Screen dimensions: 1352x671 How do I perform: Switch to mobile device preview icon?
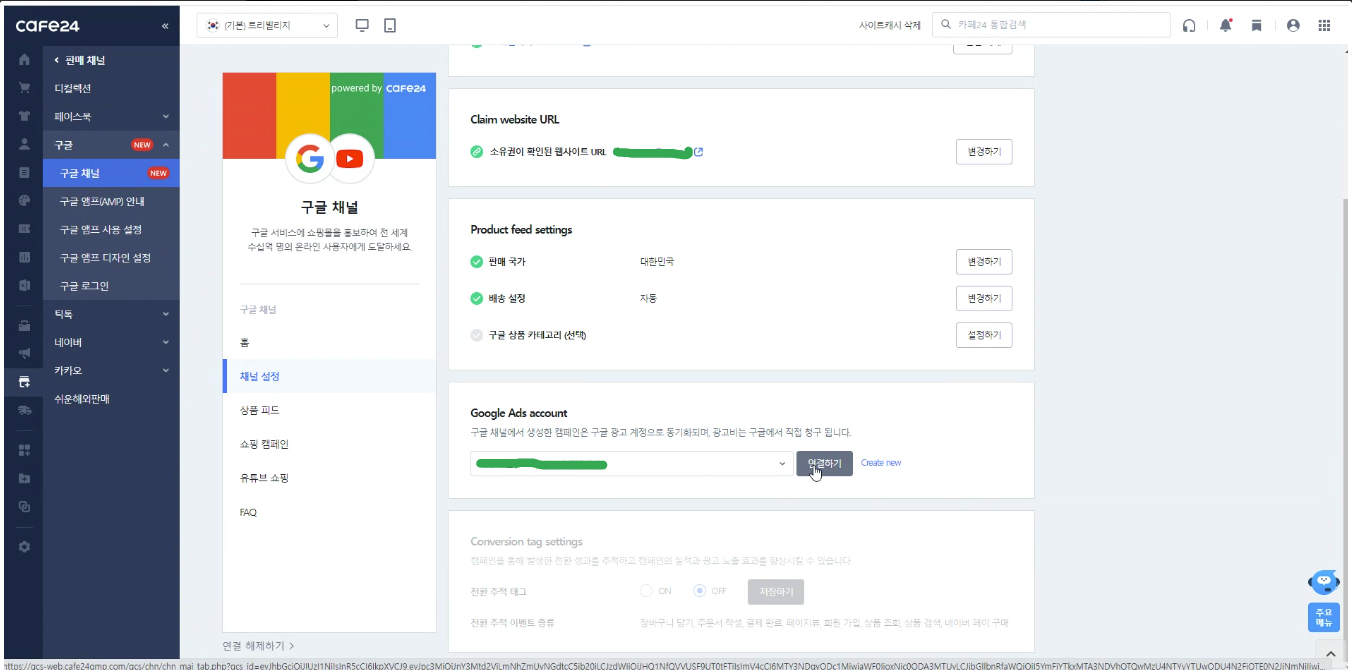point(390,25)
